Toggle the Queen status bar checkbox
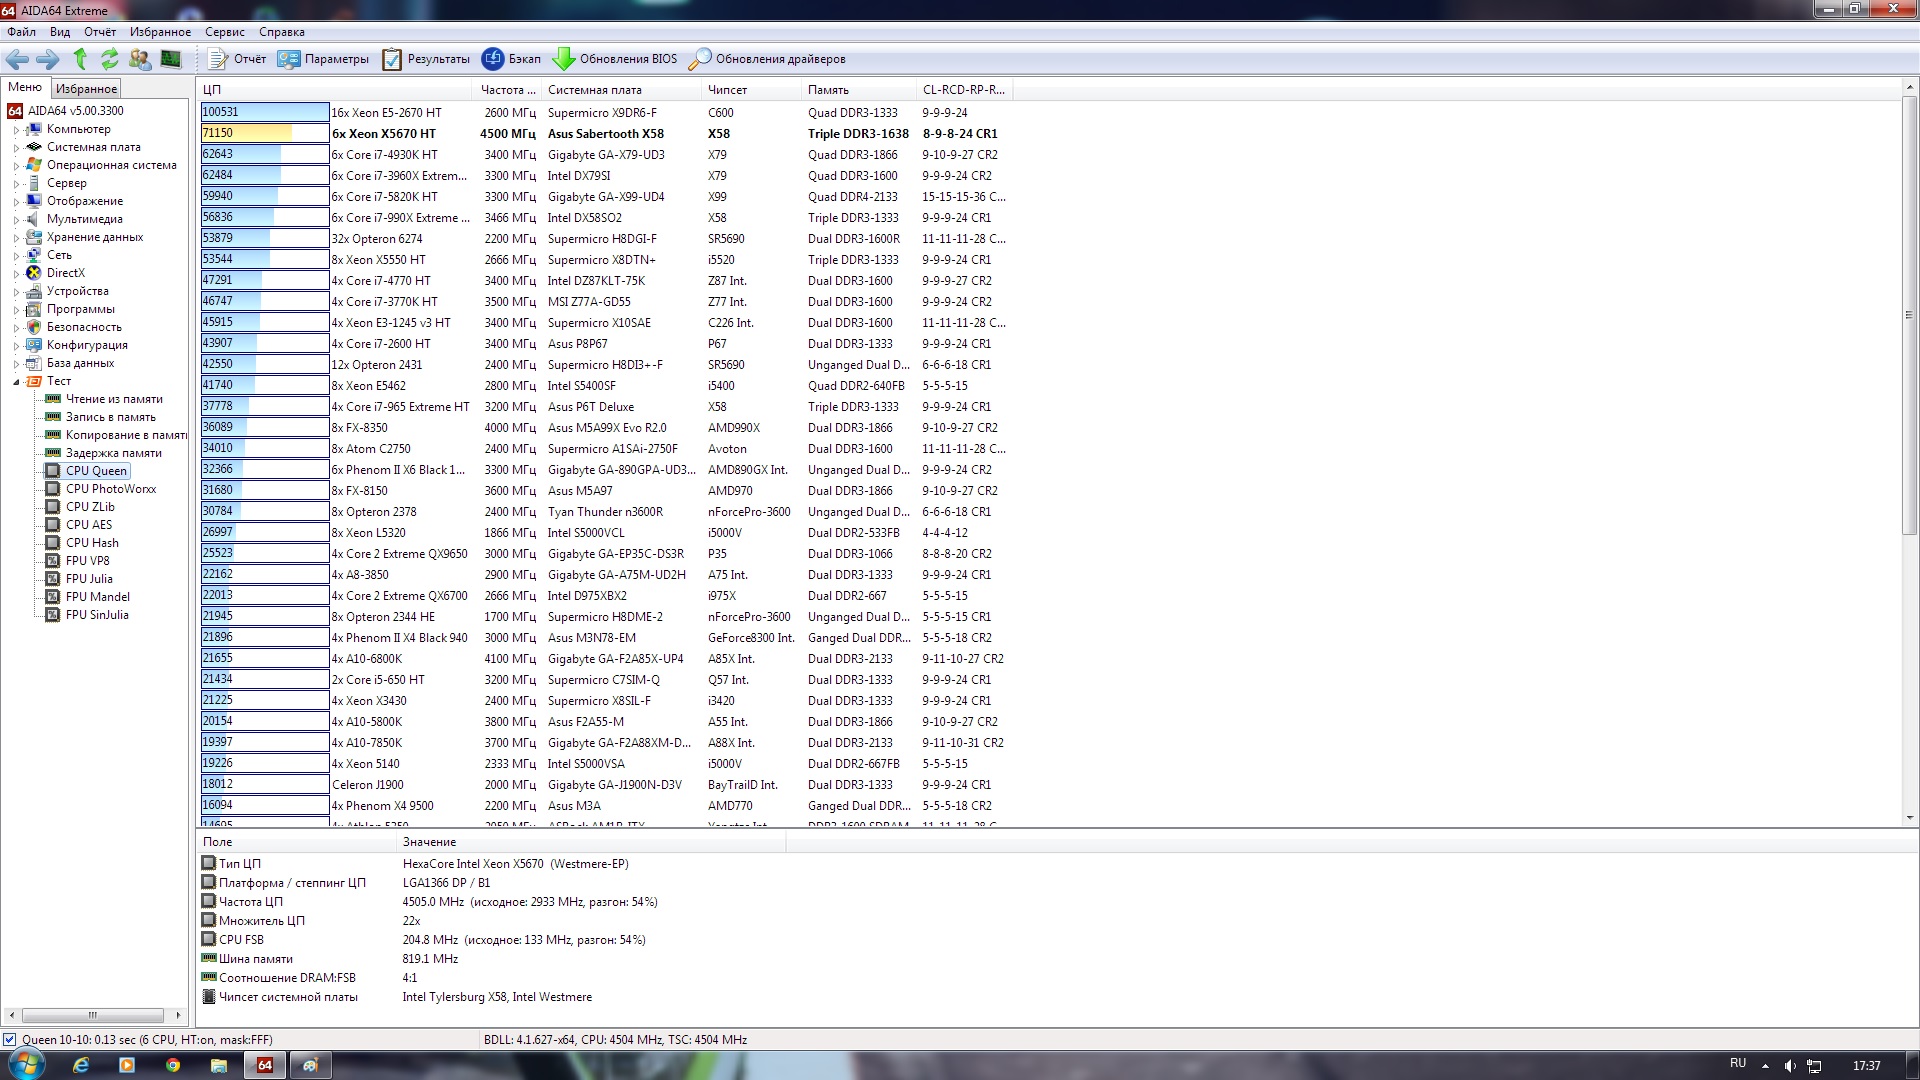 [10, 1039]
